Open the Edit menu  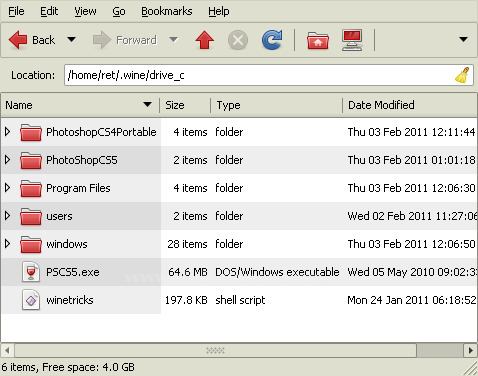[x=49, y=11]
